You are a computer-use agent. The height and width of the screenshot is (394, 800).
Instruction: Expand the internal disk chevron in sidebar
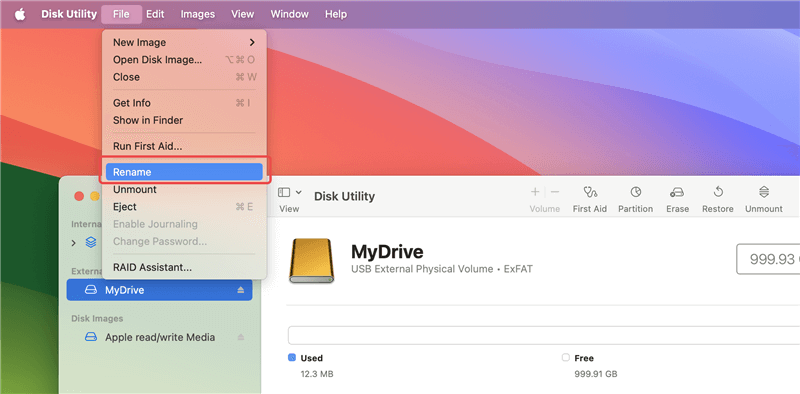(x=73, y=243)
